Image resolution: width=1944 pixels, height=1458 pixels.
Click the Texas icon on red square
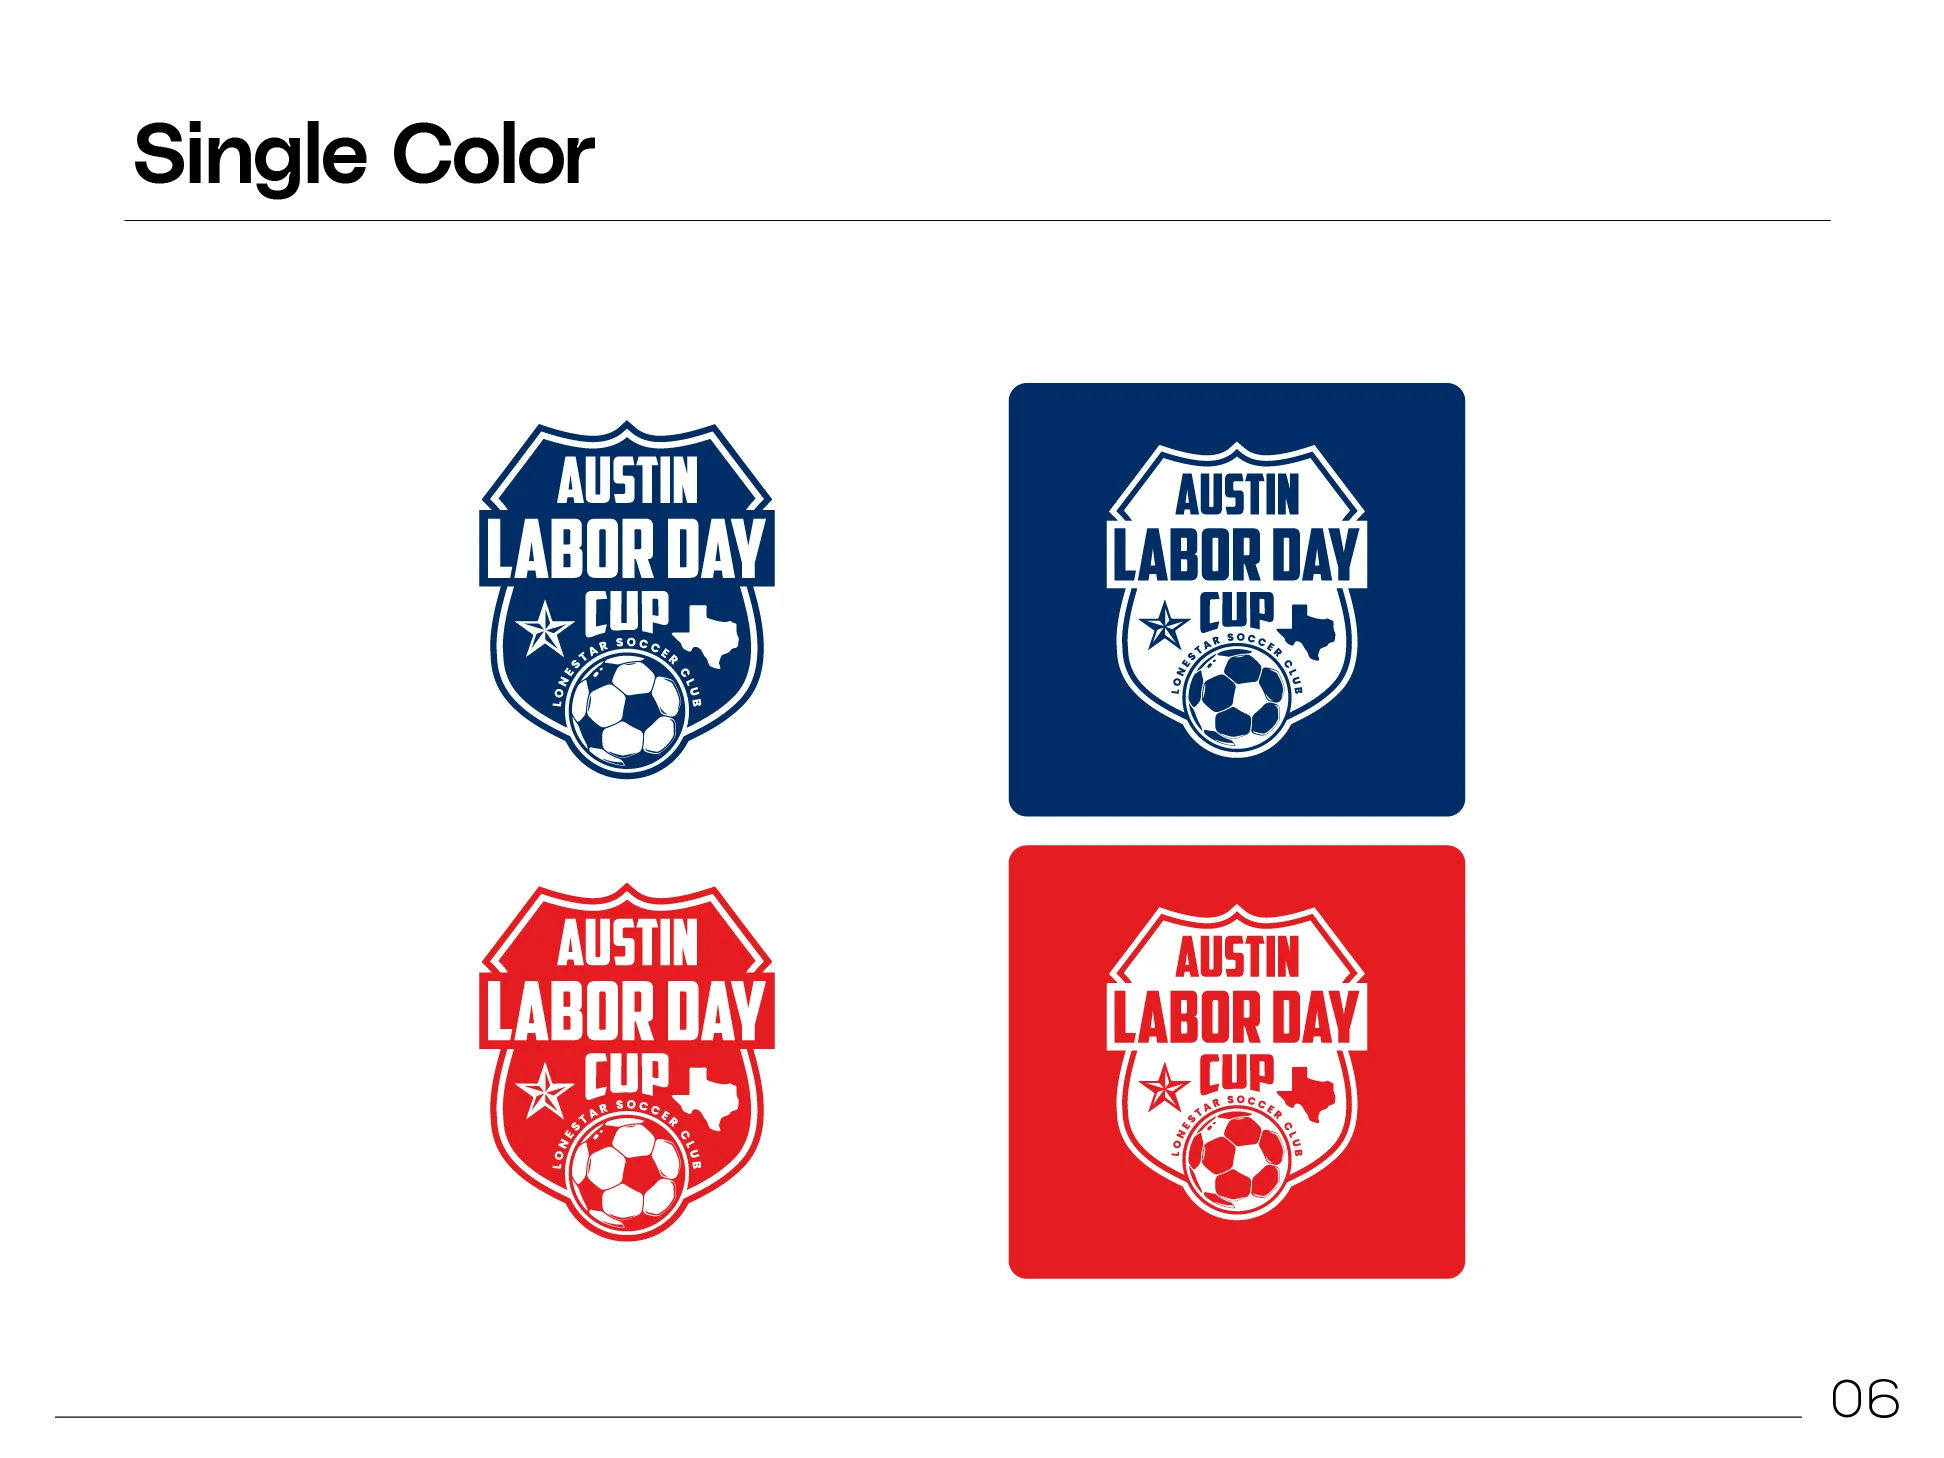click(x=1307, y=1093)
